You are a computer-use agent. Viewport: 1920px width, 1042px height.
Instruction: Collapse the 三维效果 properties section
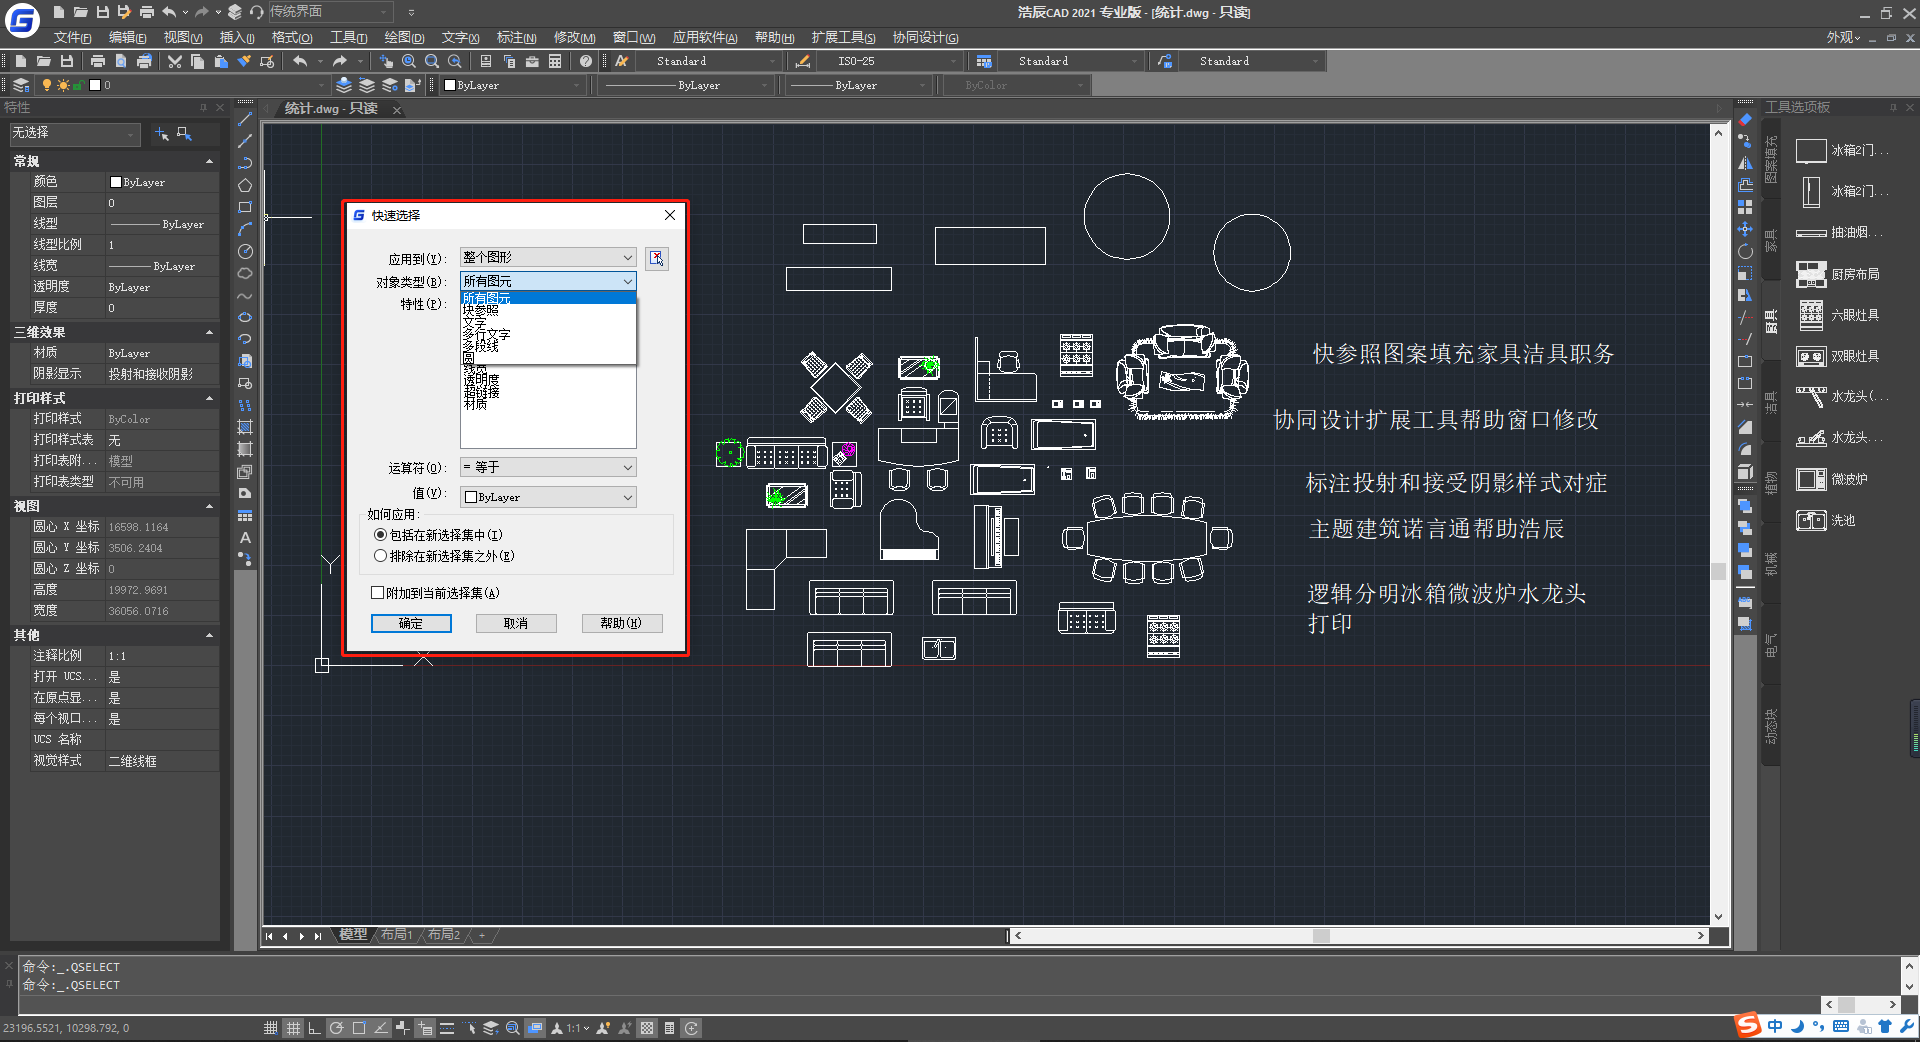209,332
